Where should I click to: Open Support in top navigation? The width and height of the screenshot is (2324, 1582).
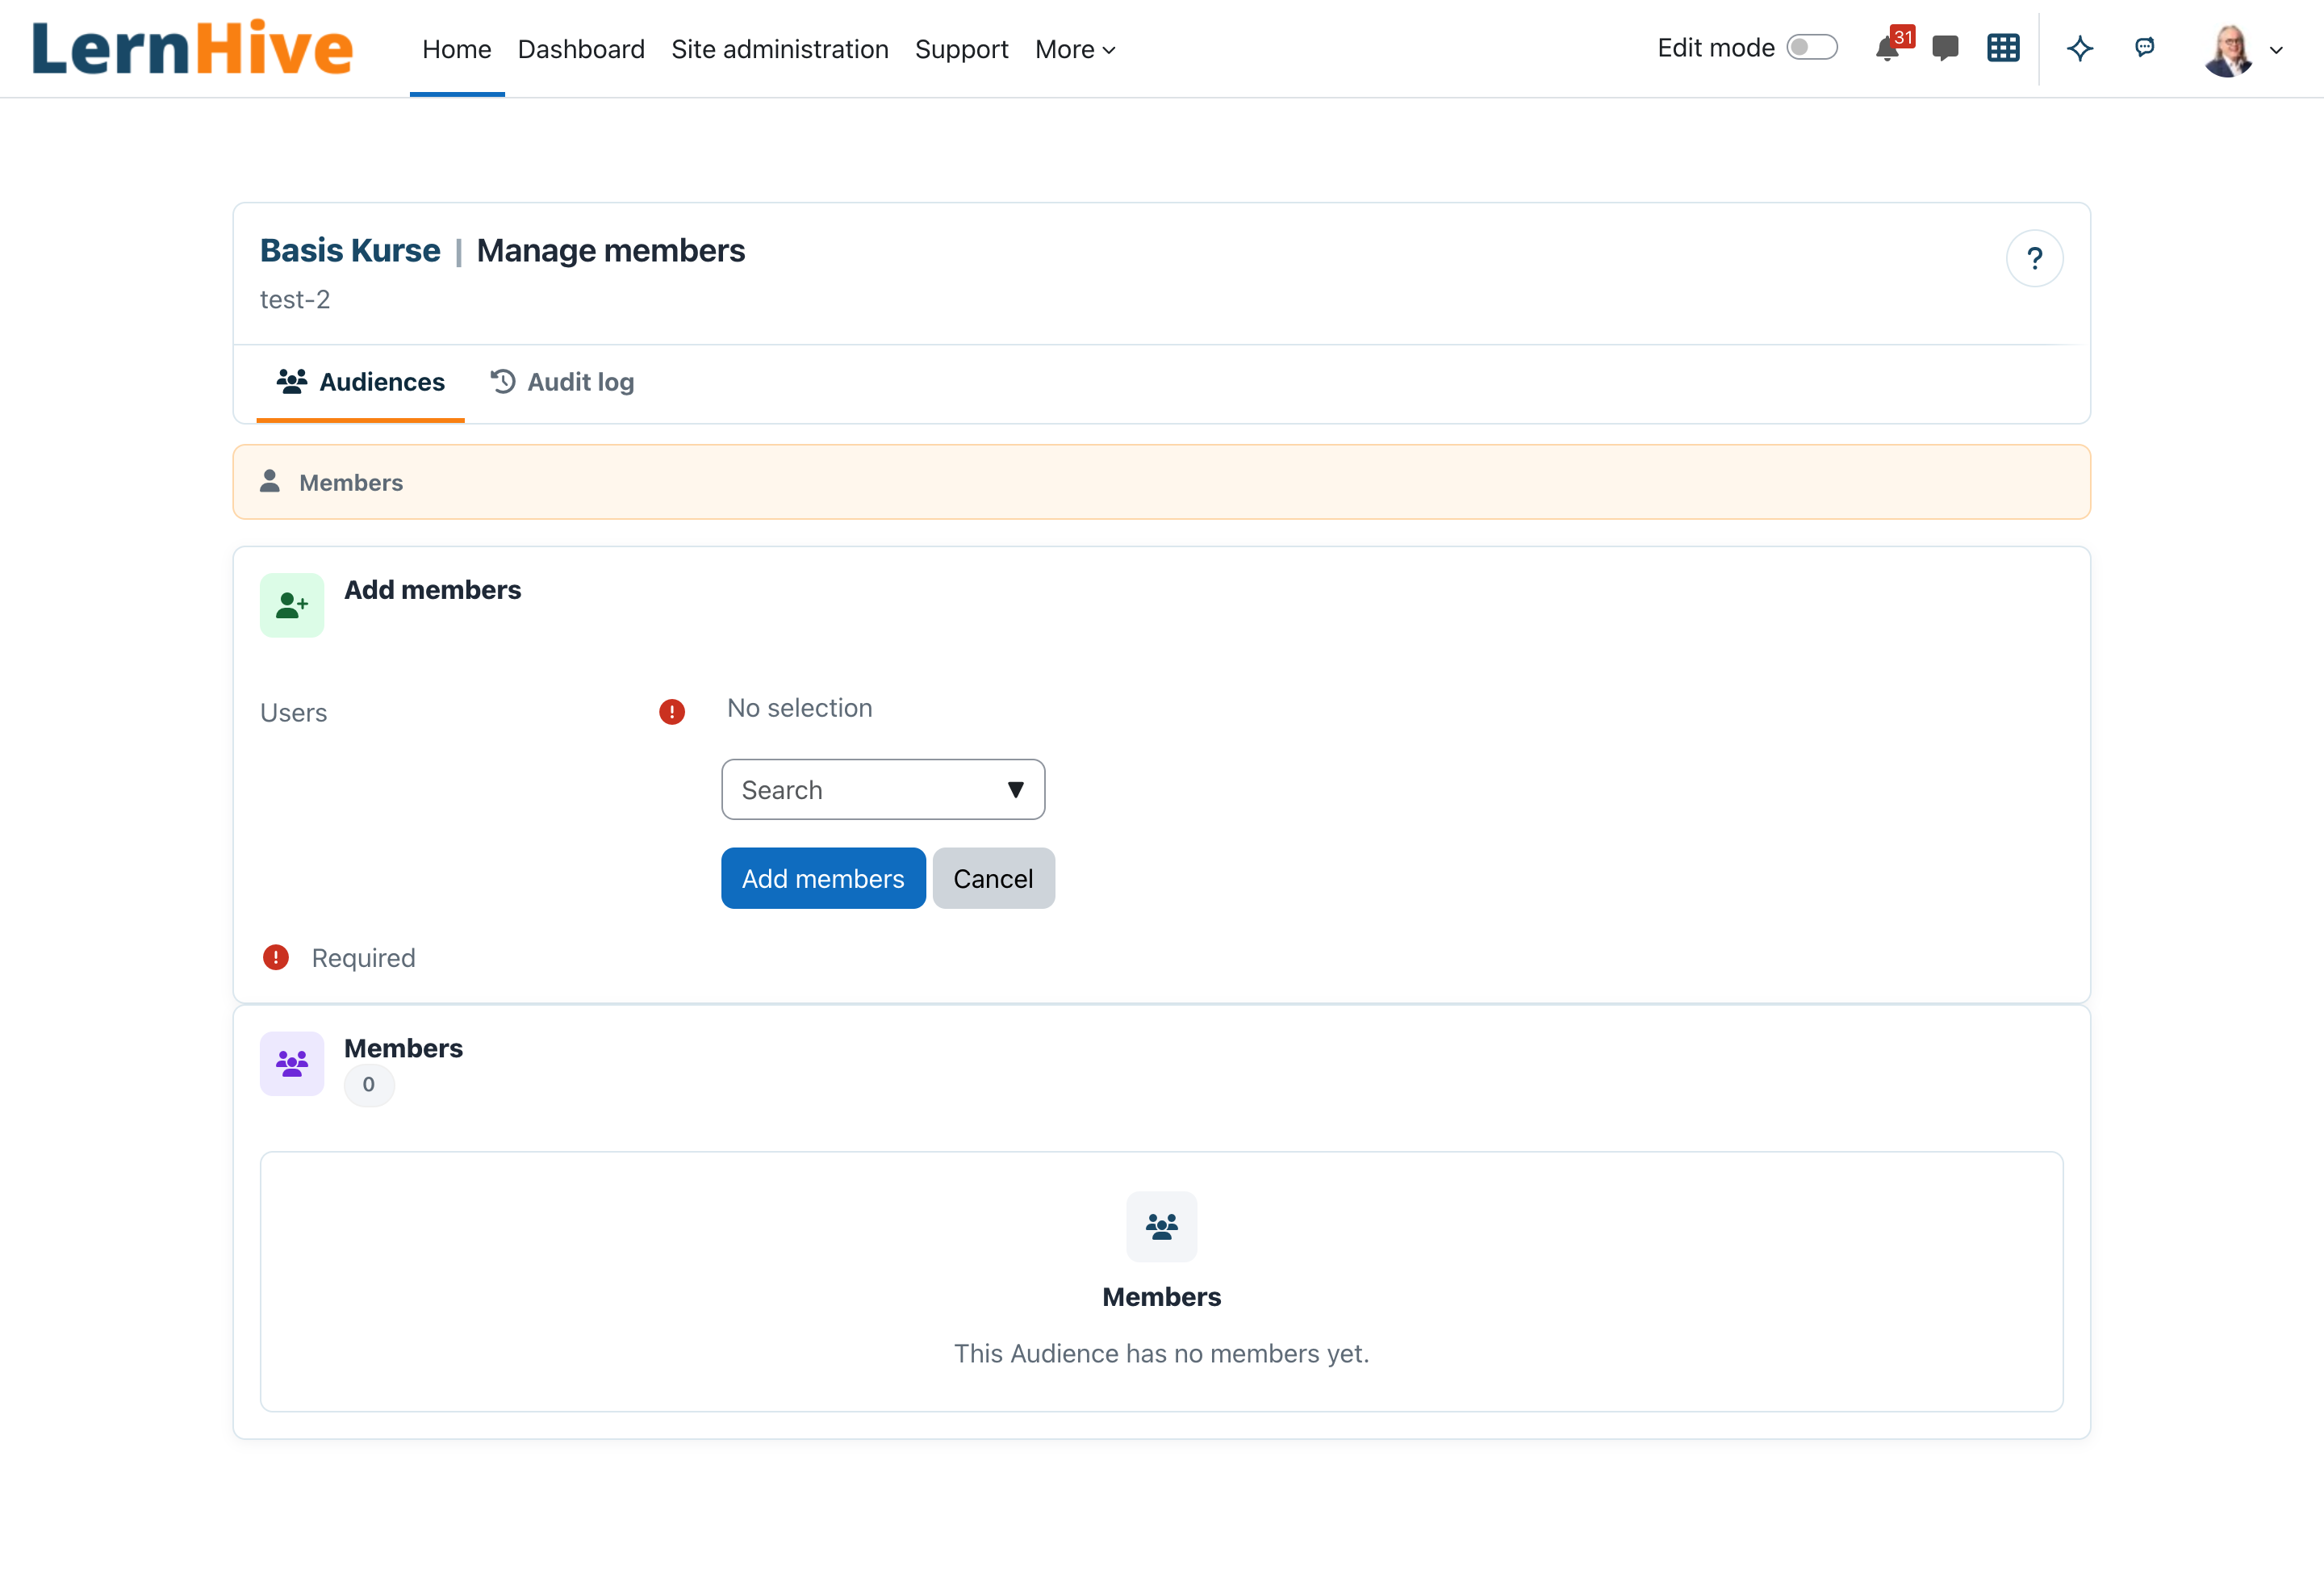pyautogui.click(x=961, y=49)
